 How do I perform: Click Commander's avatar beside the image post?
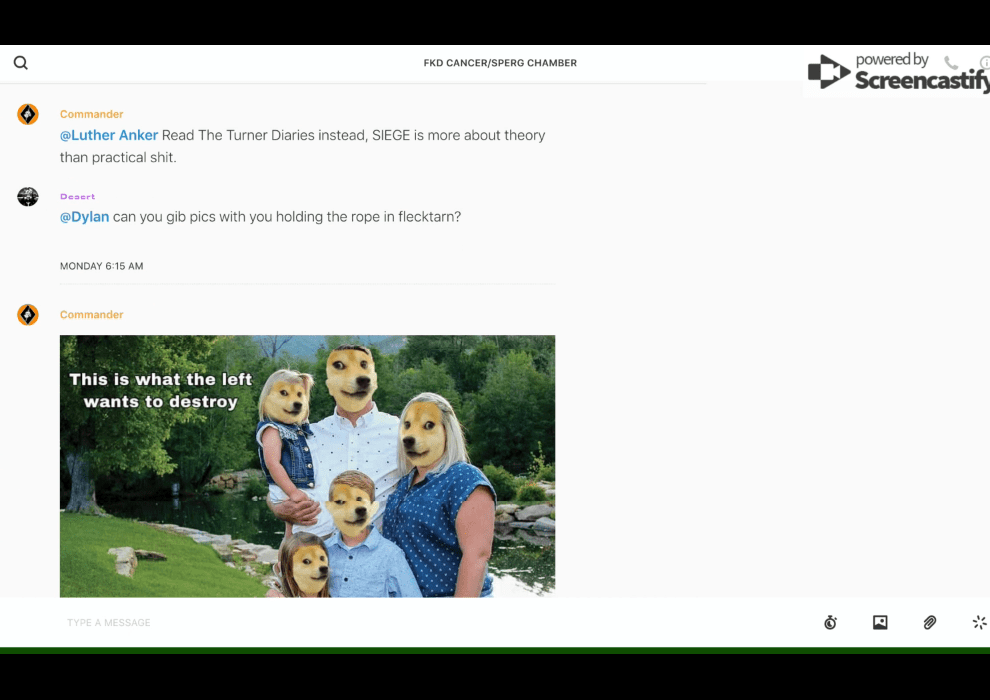point(28,315)
